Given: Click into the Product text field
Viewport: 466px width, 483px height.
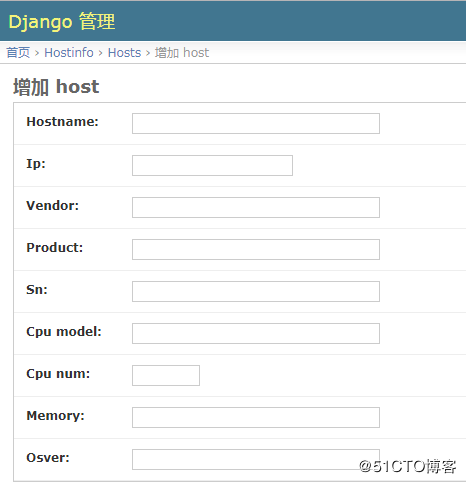Looking at the screenshot, I should (256, 249).
